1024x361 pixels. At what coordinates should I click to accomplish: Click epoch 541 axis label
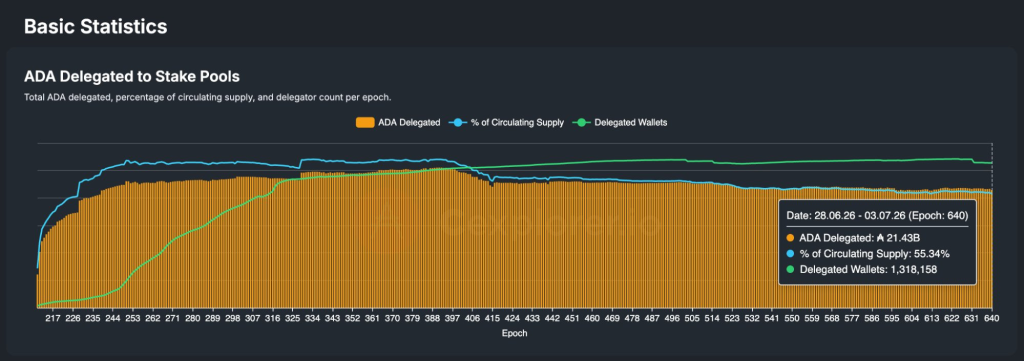pyautogui.click(x=771, y=319)
